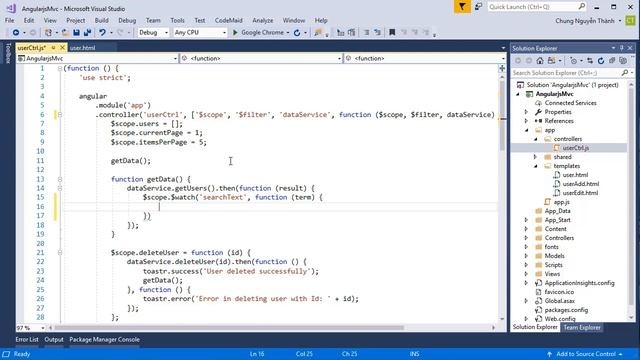Screen dimensions: 640x360
Task: Toggle Auto Hide pin on Solution Explorer
Action: [x=622, y=48]
